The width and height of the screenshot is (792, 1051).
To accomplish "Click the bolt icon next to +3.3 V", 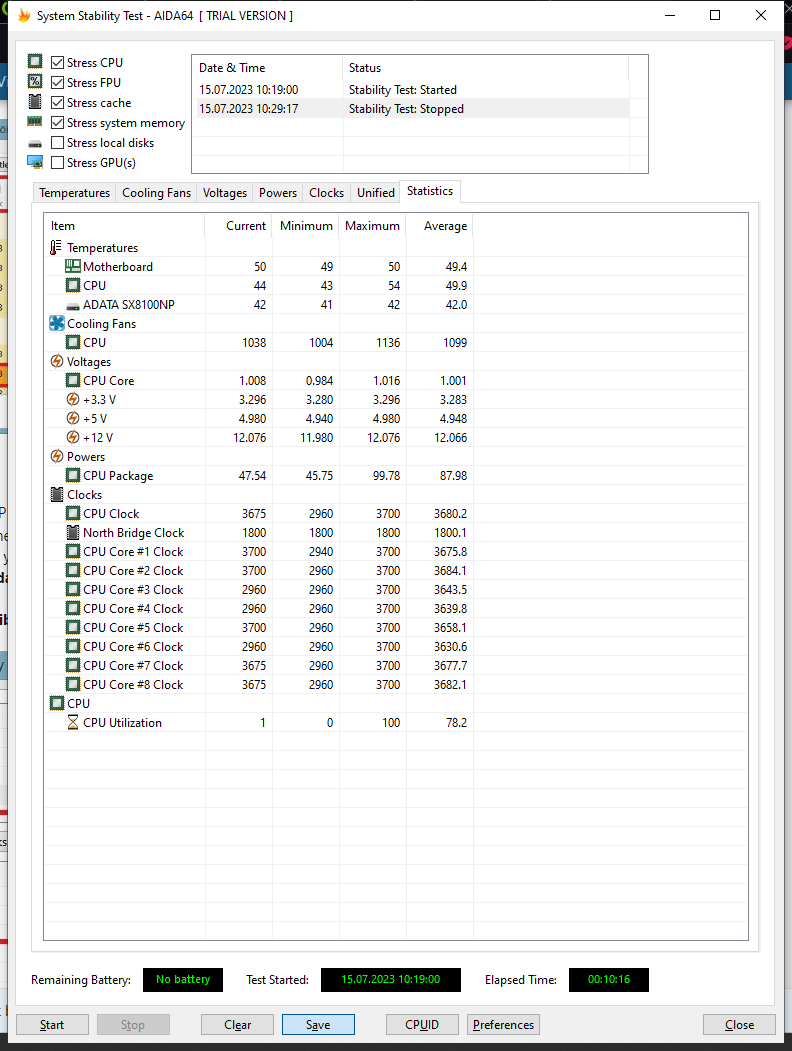I will pos(72,399).
